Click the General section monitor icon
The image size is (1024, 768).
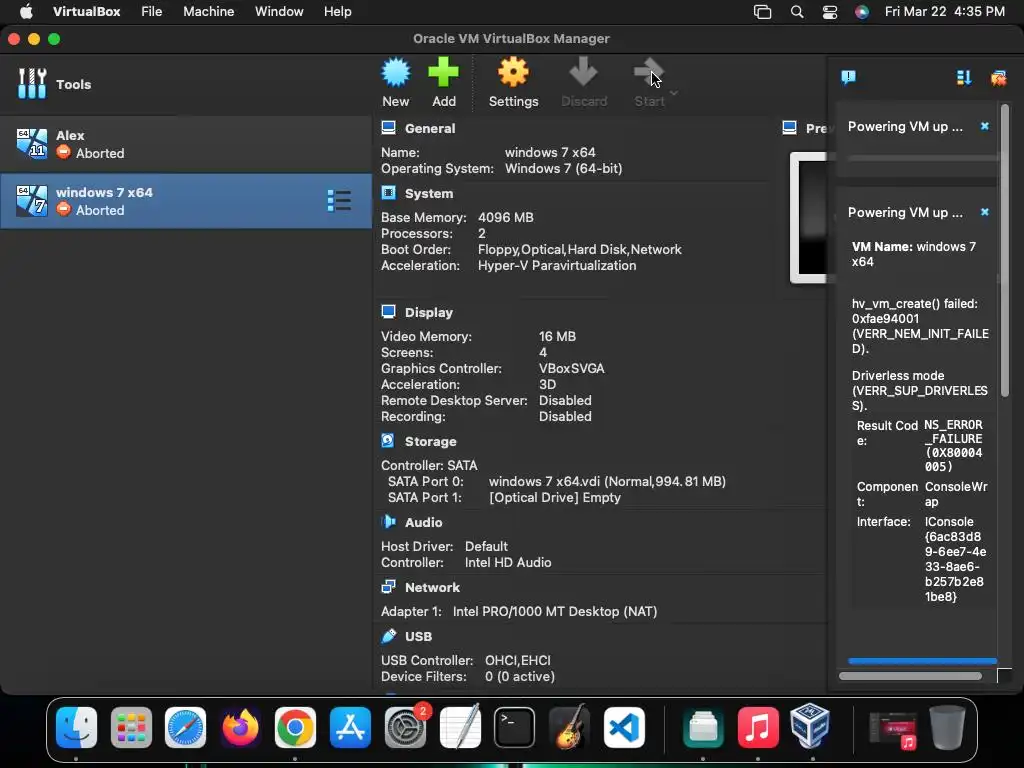click(389, 127)
